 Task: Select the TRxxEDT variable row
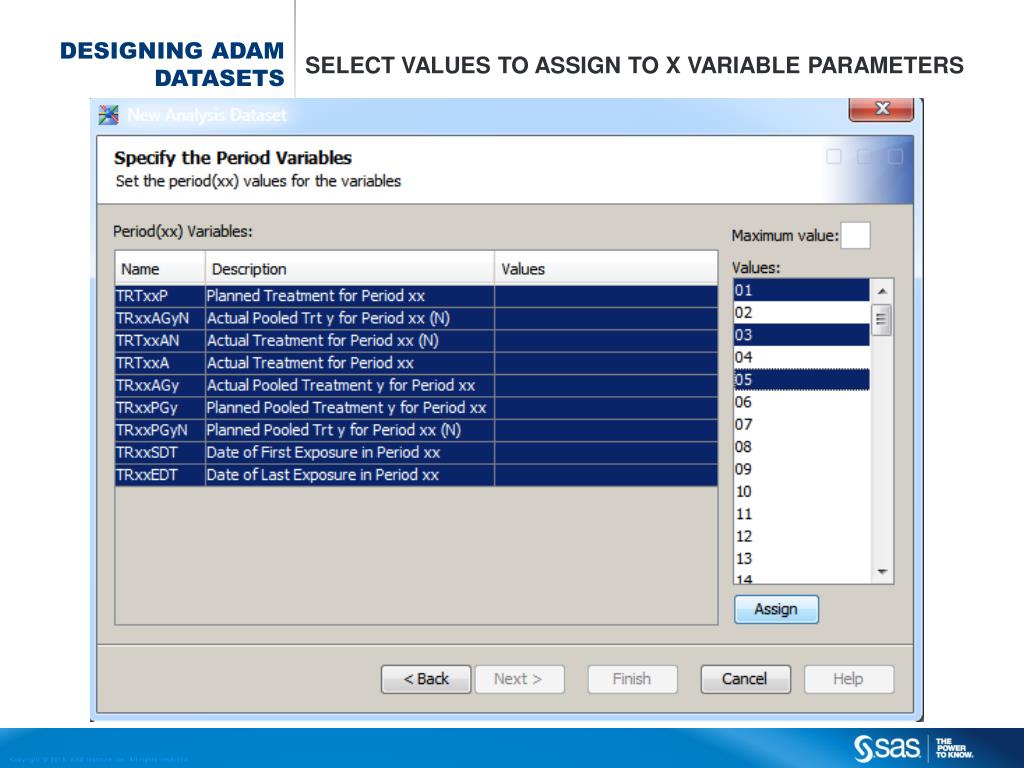coord(300,475)
